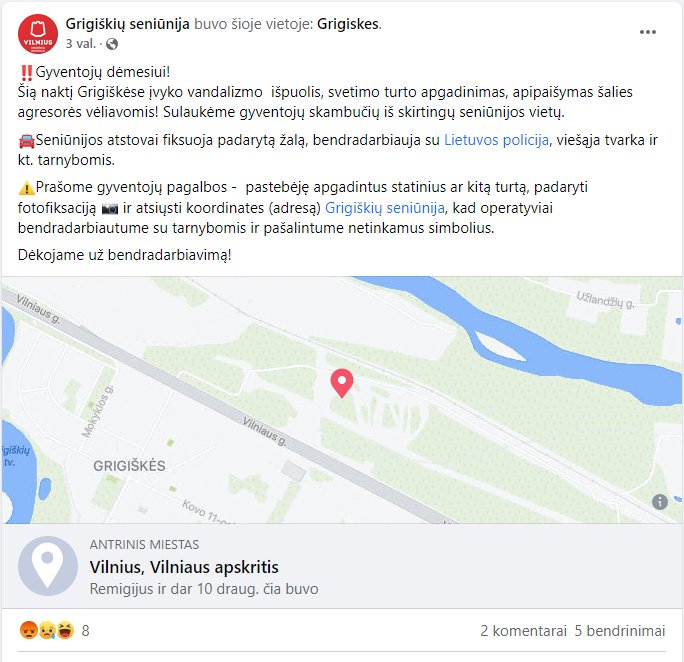Open the 3 val. timestamp

(x=81, y=44)
